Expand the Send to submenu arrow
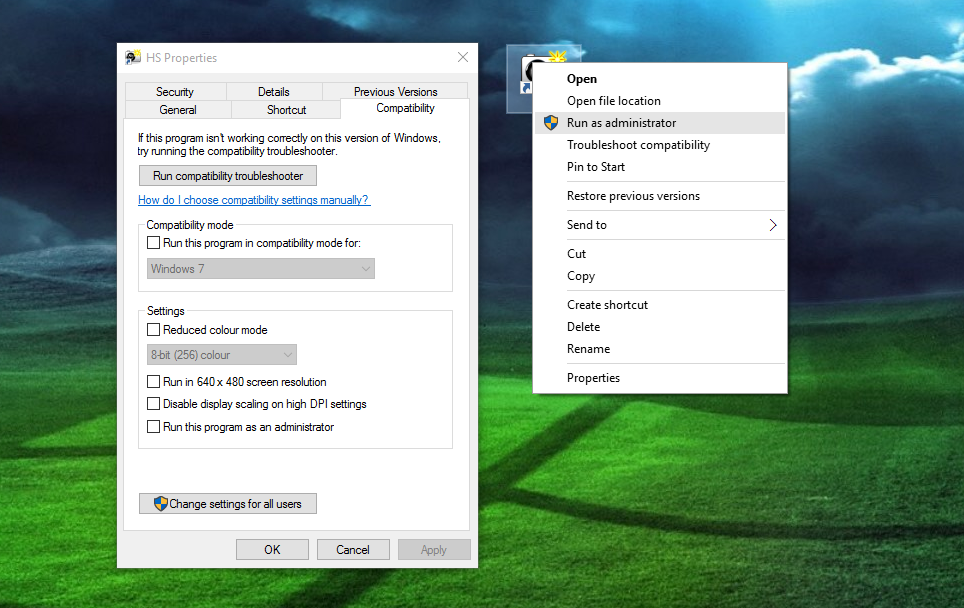The image size is (964, 608). (x=773, y=225)
